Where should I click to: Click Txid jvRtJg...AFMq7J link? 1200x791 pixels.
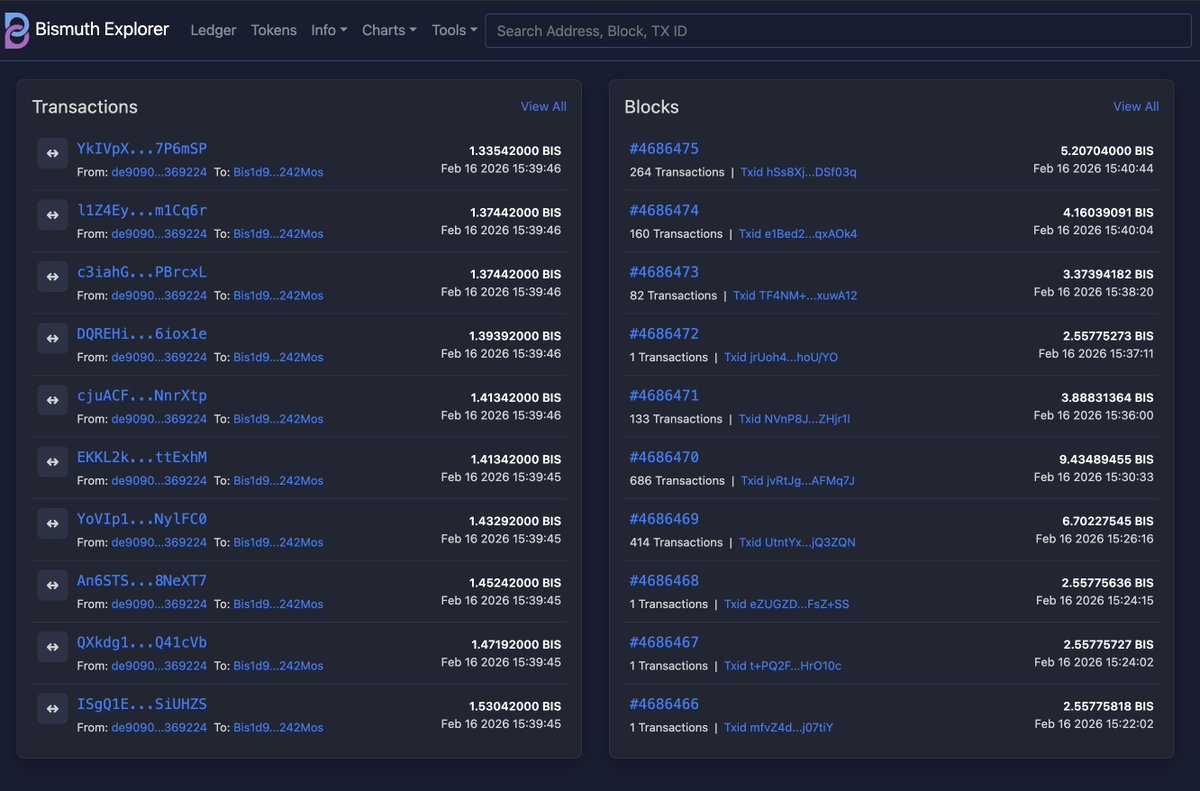click(x=797, y=481)
